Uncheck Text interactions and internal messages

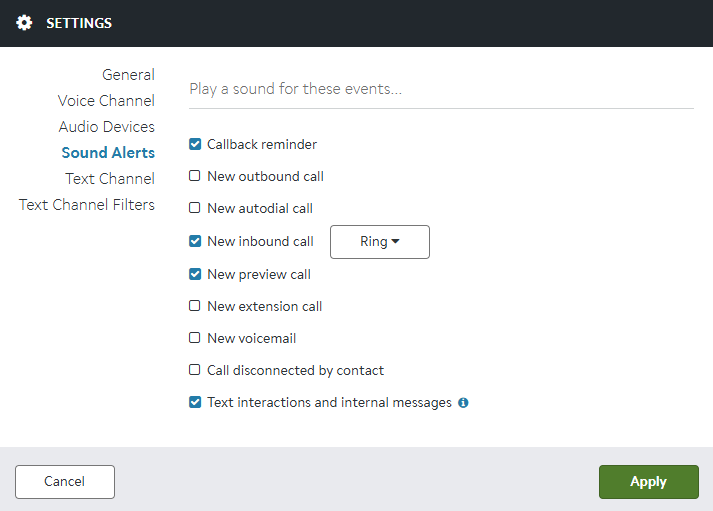[195, 402]
